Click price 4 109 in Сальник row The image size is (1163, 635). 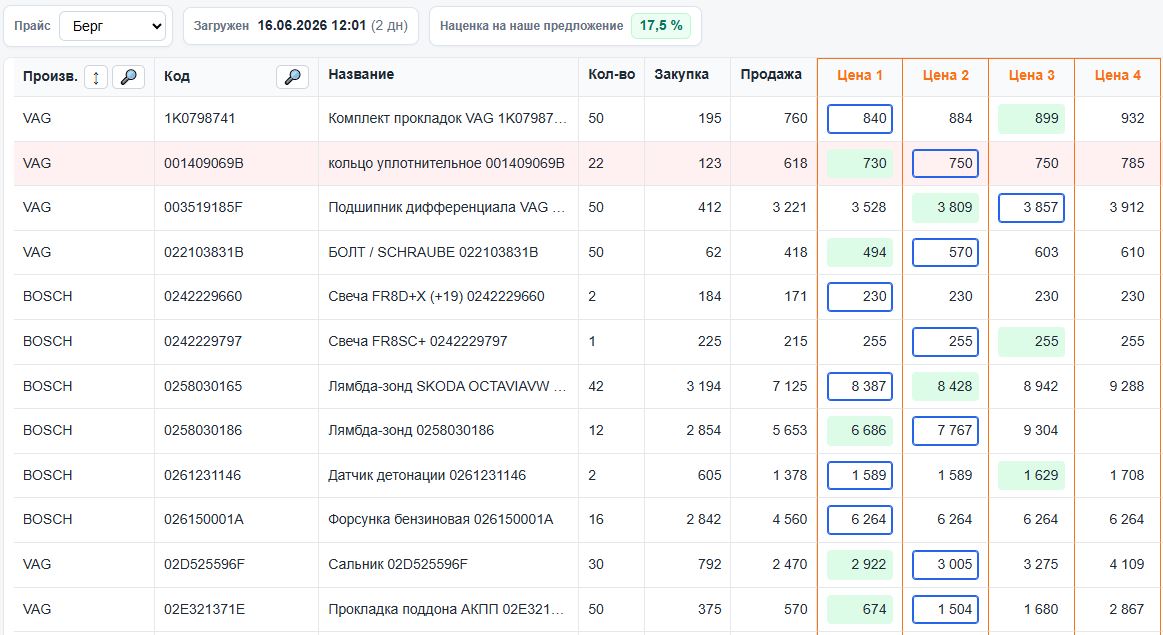[x=1127, y=565]
